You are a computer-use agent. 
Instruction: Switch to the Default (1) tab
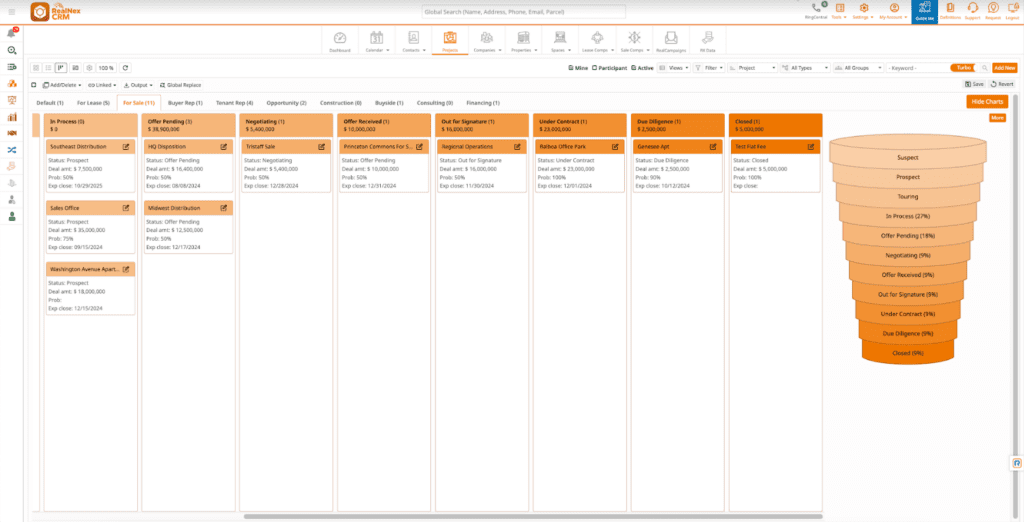coord(50,103)
